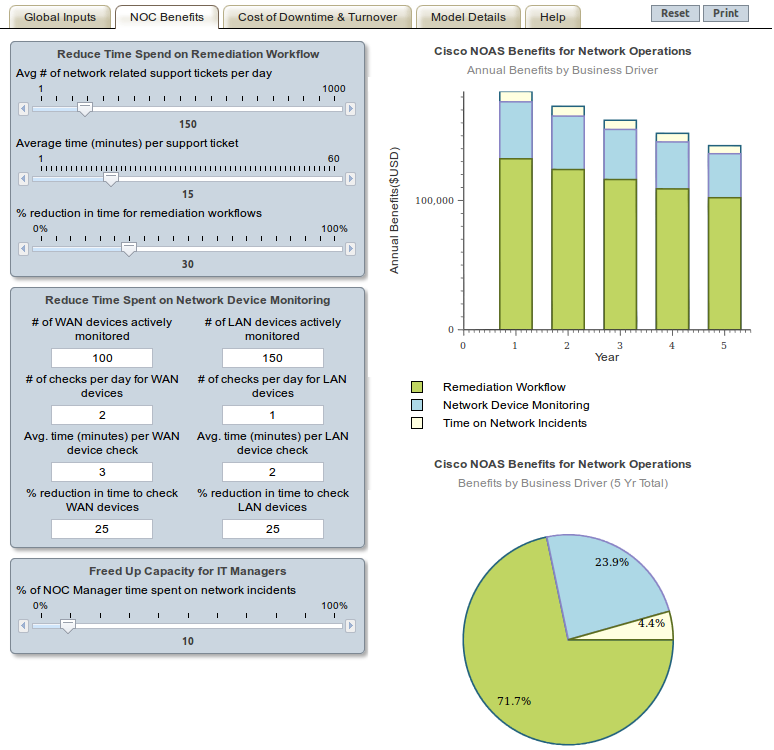
Task: Click the '100,000' axis label
Action: 434,200
